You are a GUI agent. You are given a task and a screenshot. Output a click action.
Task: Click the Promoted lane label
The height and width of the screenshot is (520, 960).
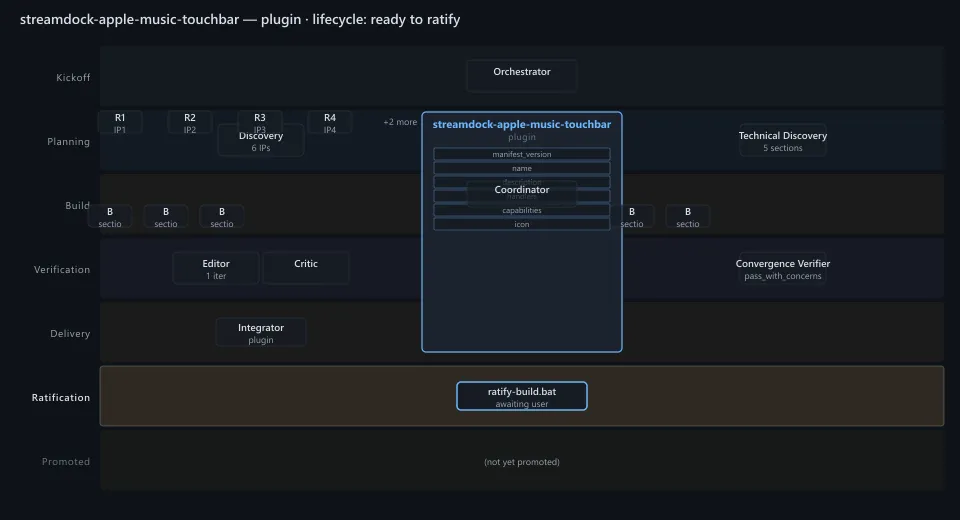click(x=66, y=462)
